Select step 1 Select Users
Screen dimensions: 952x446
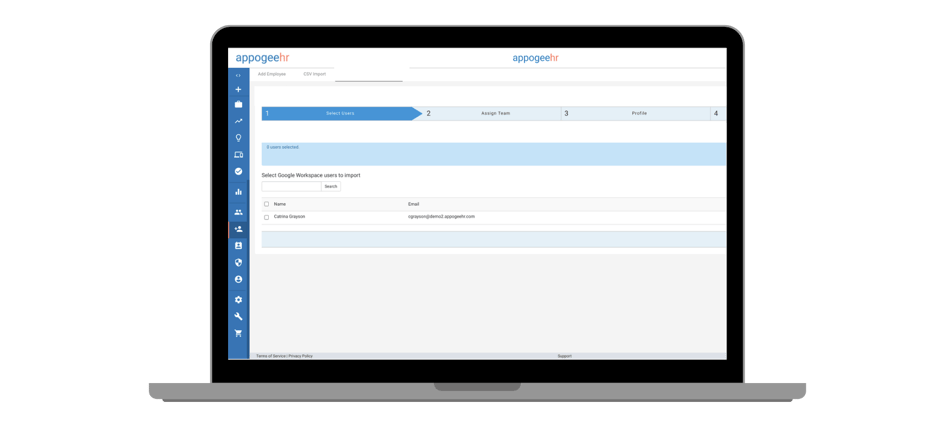(341, 113)
